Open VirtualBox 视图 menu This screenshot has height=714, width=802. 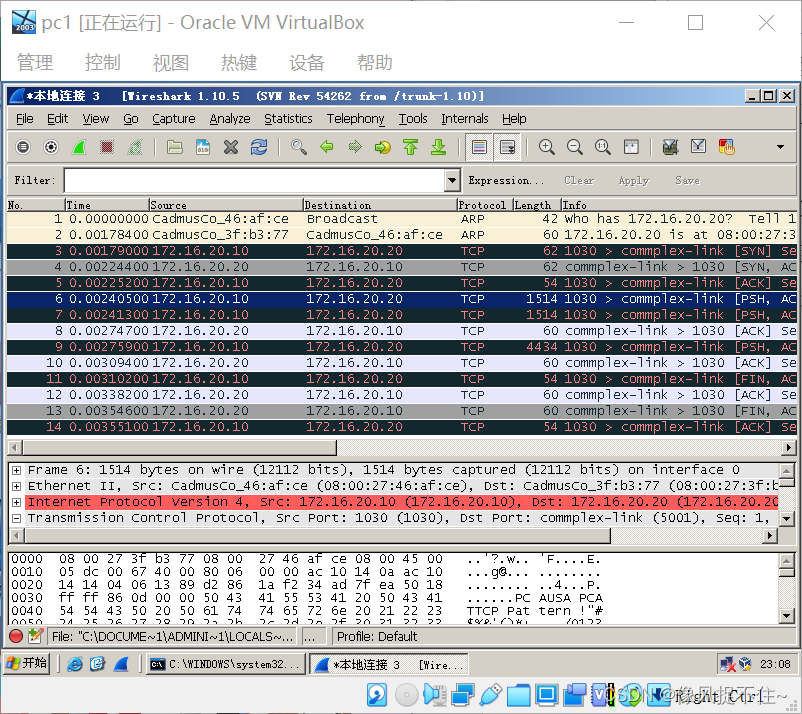(x=171, y=63)
